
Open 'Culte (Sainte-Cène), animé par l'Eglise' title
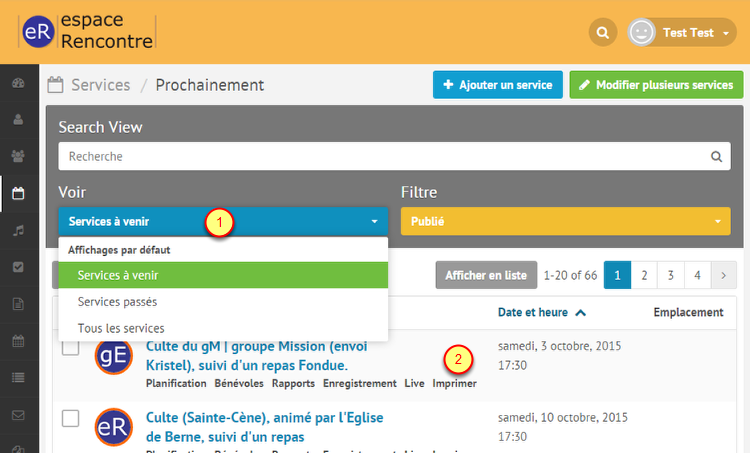pos(265,427)
